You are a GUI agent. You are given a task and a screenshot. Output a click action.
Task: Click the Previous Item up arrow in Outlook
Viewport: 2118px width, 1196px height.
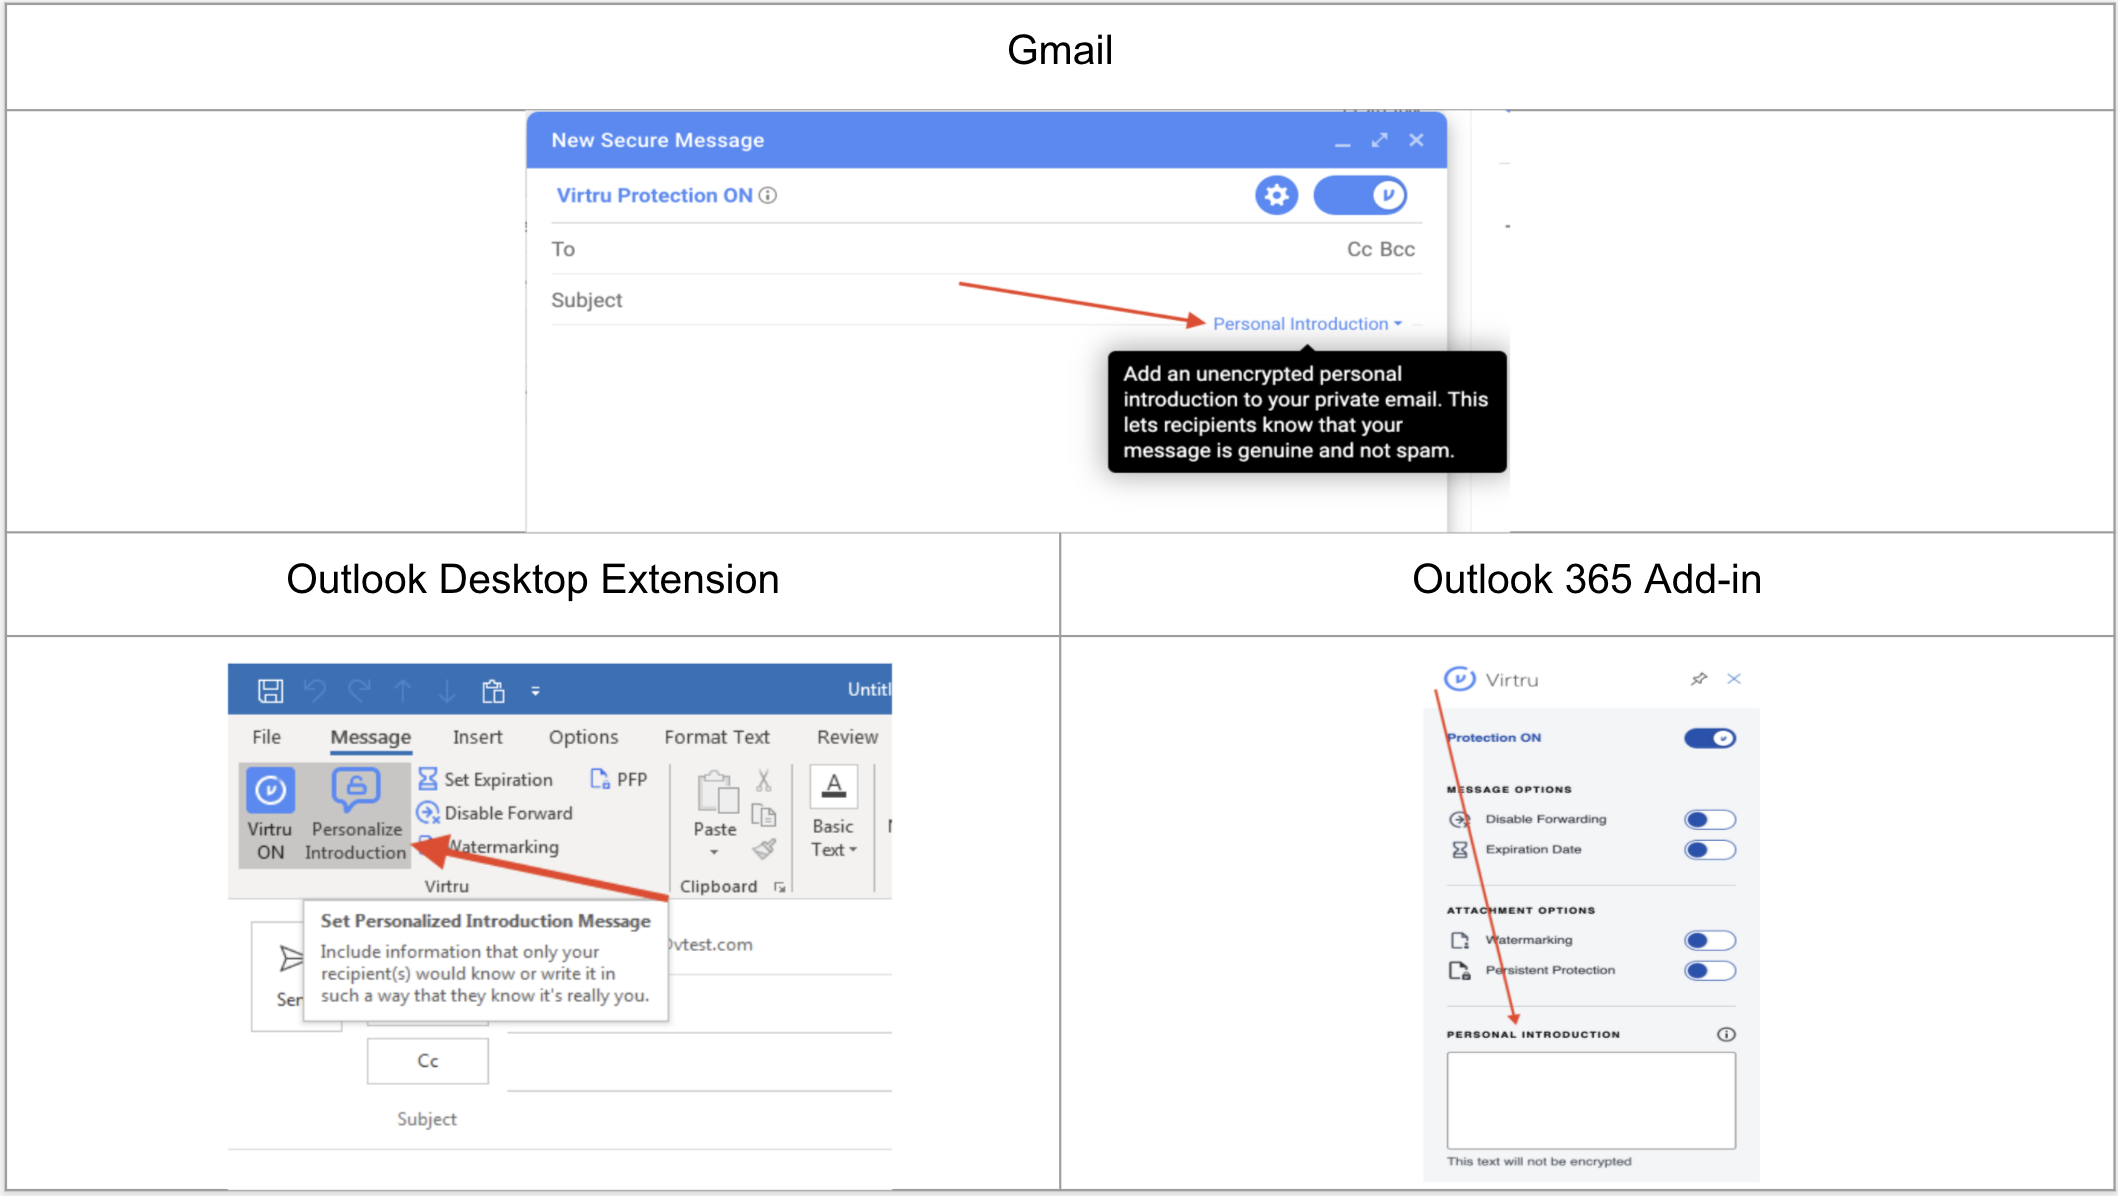click(403, 690)
